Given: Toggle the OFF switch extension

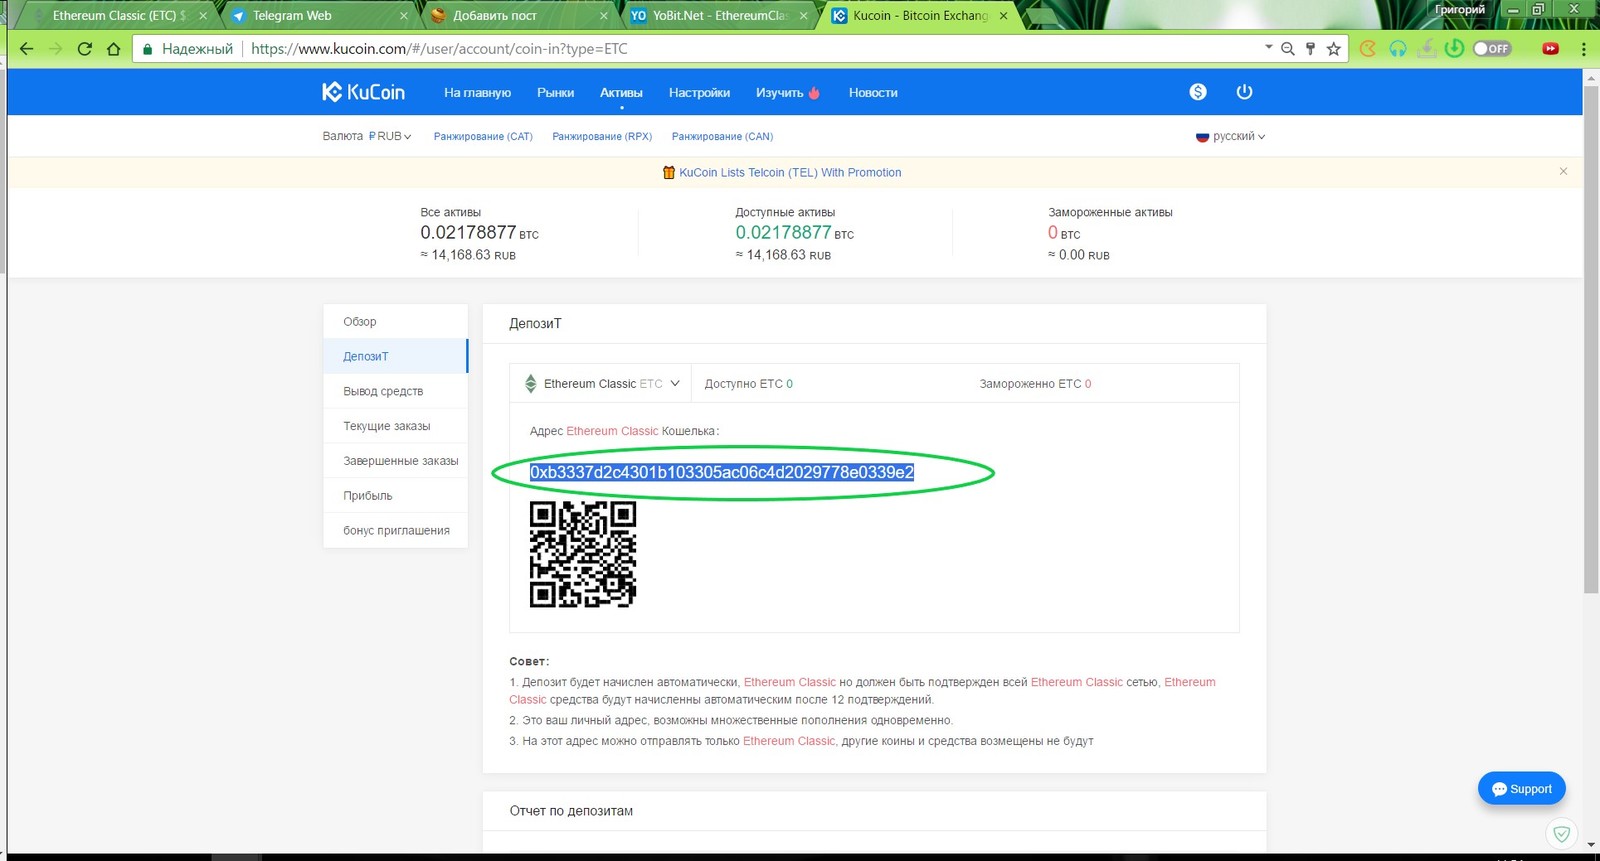Looking at the screenshot, I should [x=1492, y=48].
